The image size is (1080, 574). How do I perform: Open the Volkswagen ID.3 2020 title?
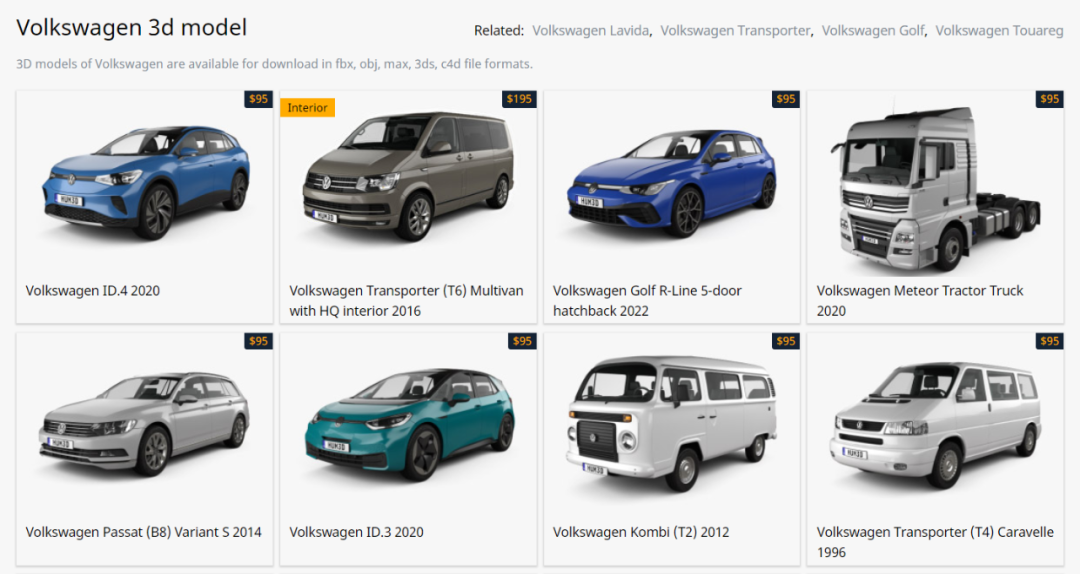pos(356,532)
